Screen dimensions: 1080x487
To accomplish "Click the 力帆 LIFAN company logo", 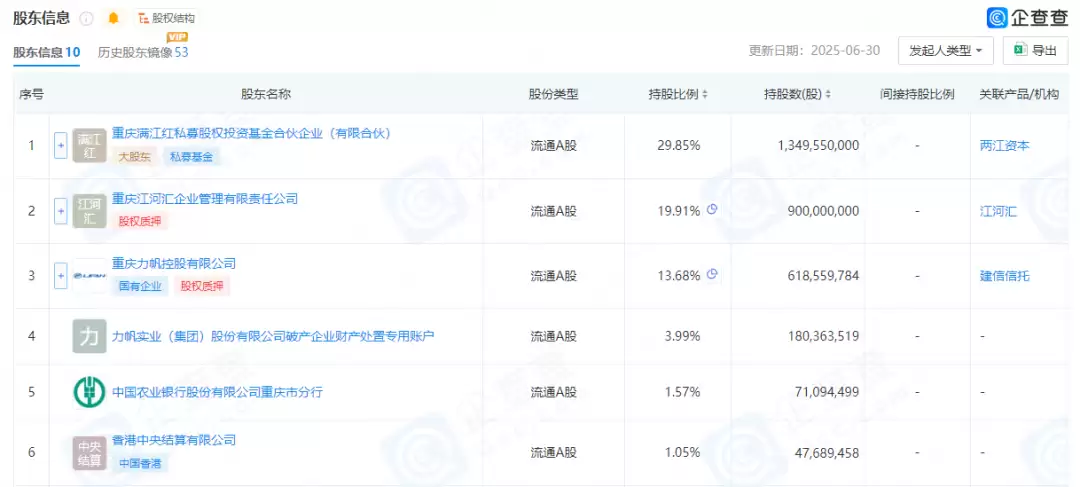I will 89,276.
